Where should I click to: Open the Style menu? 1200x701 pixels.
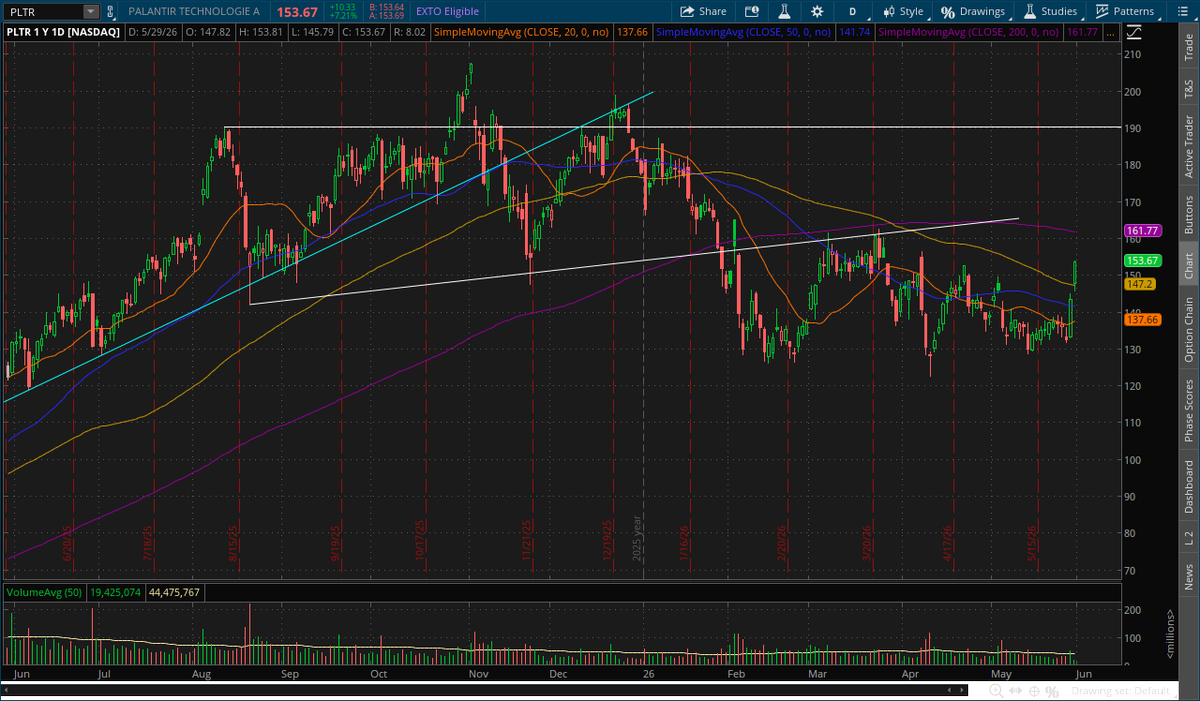[x=903, y=11]
